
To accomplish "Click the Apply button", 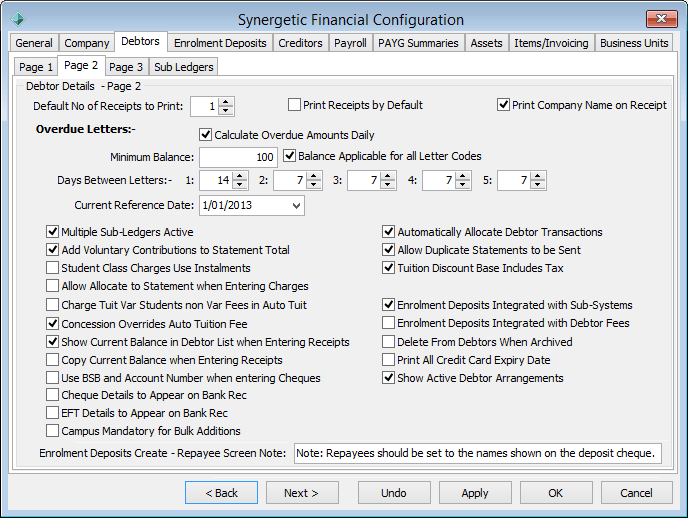I will click(x=475, y=493).
